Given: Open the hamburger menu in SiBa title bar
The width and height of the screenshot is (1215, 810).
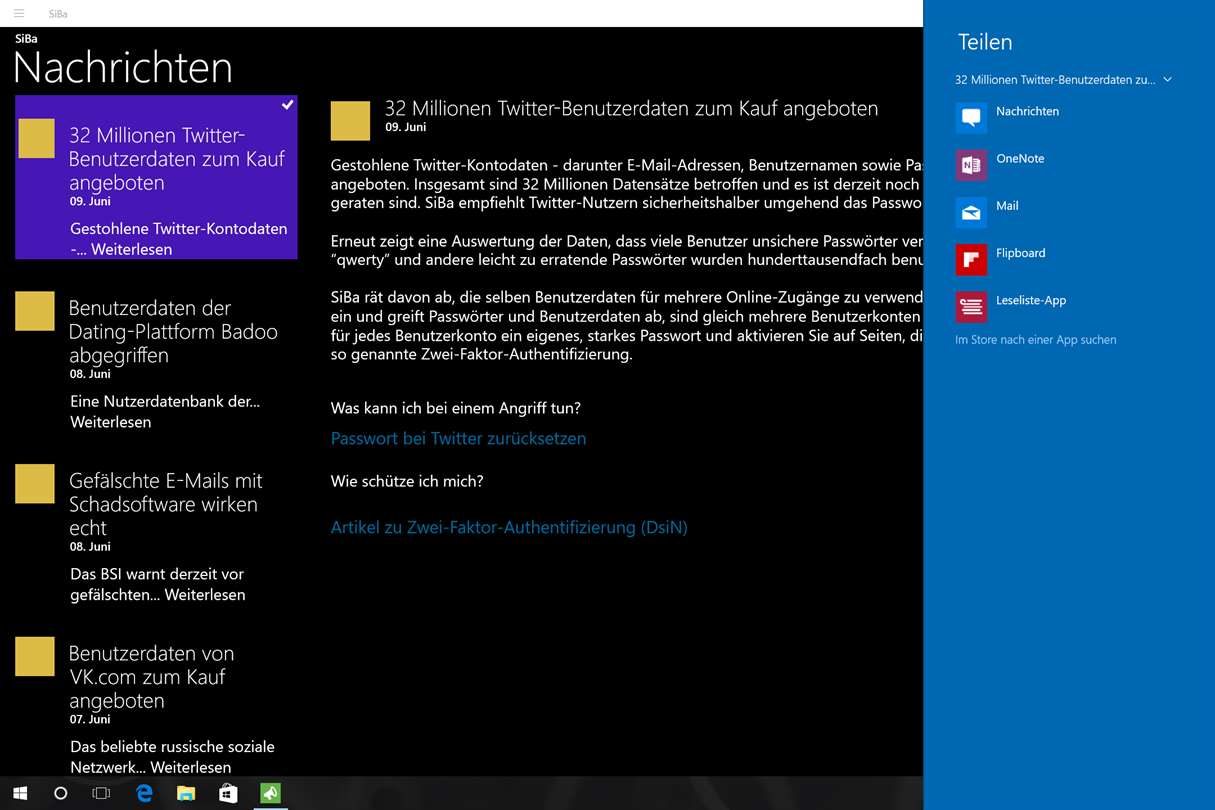Looking at the screenshot, I should pos(19,13).
